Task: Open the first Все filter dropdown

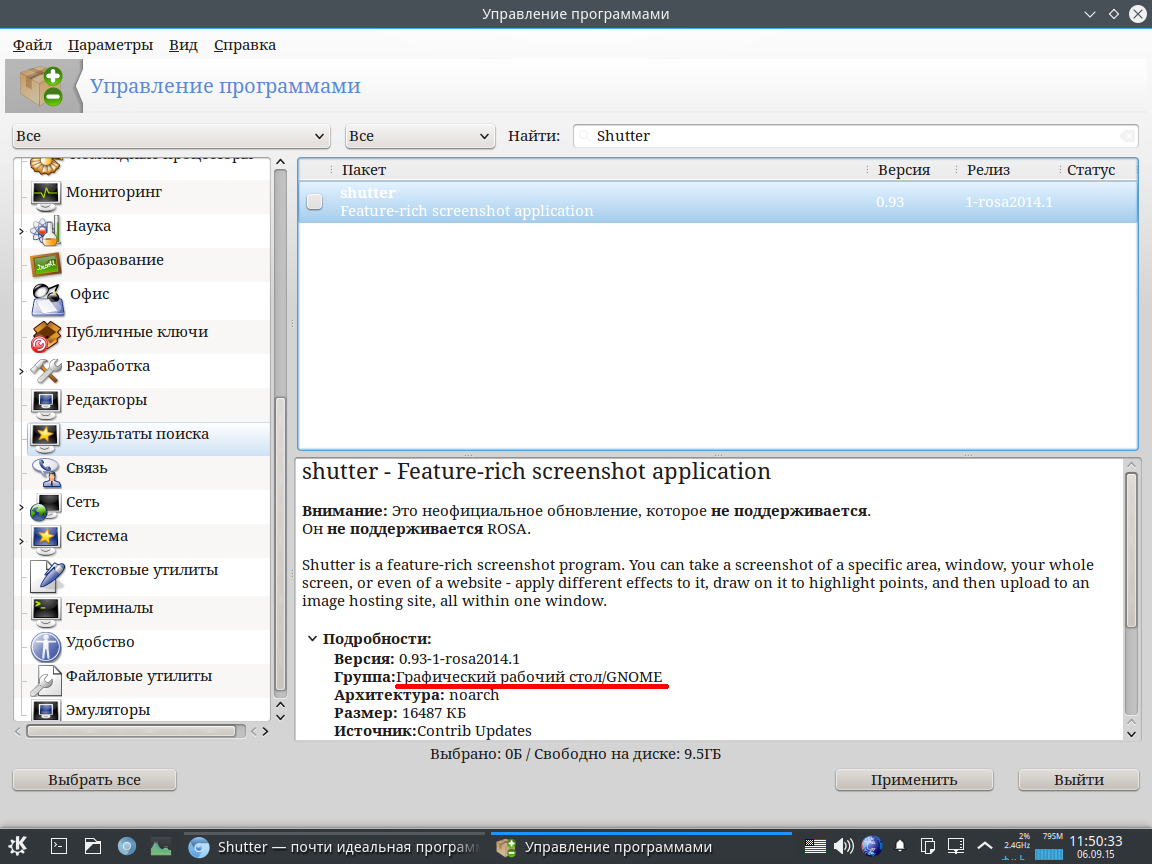Action: 171,136
